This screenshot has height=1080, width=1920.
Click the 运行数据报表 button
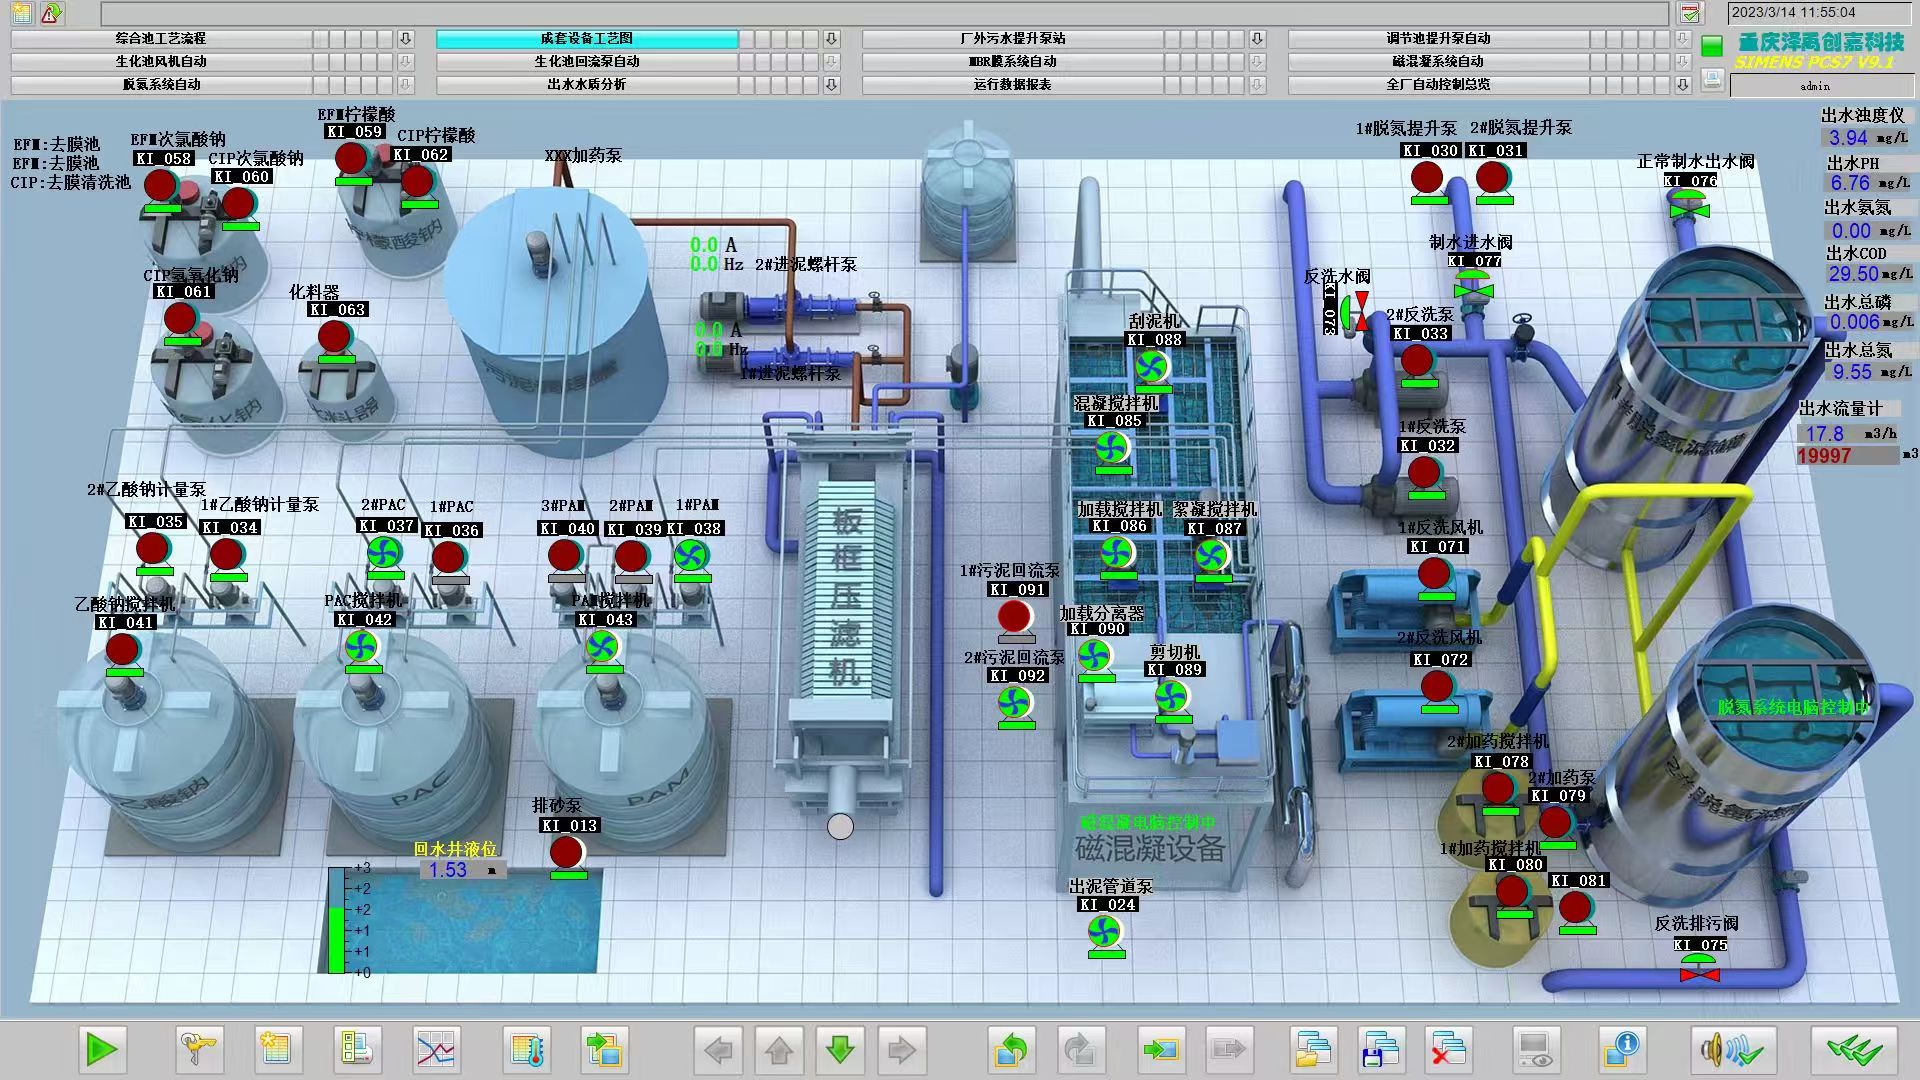(x=1012, y=85)
